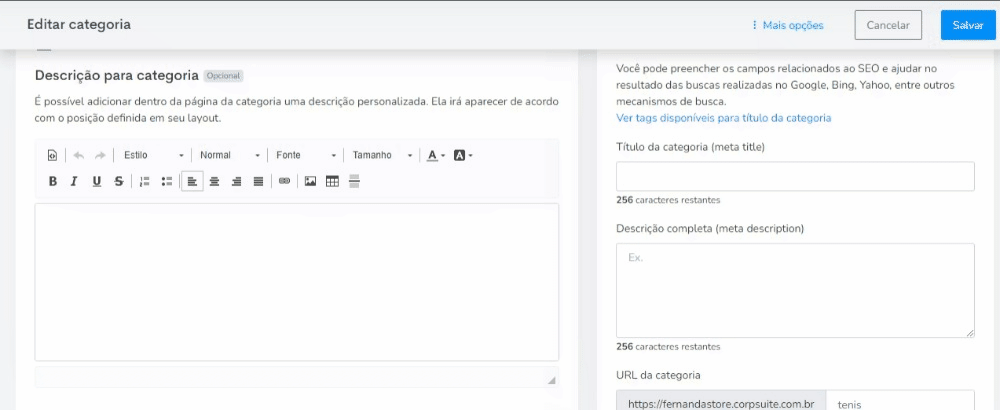
Task: Open Mais opções menu
Action: [788, 26]
